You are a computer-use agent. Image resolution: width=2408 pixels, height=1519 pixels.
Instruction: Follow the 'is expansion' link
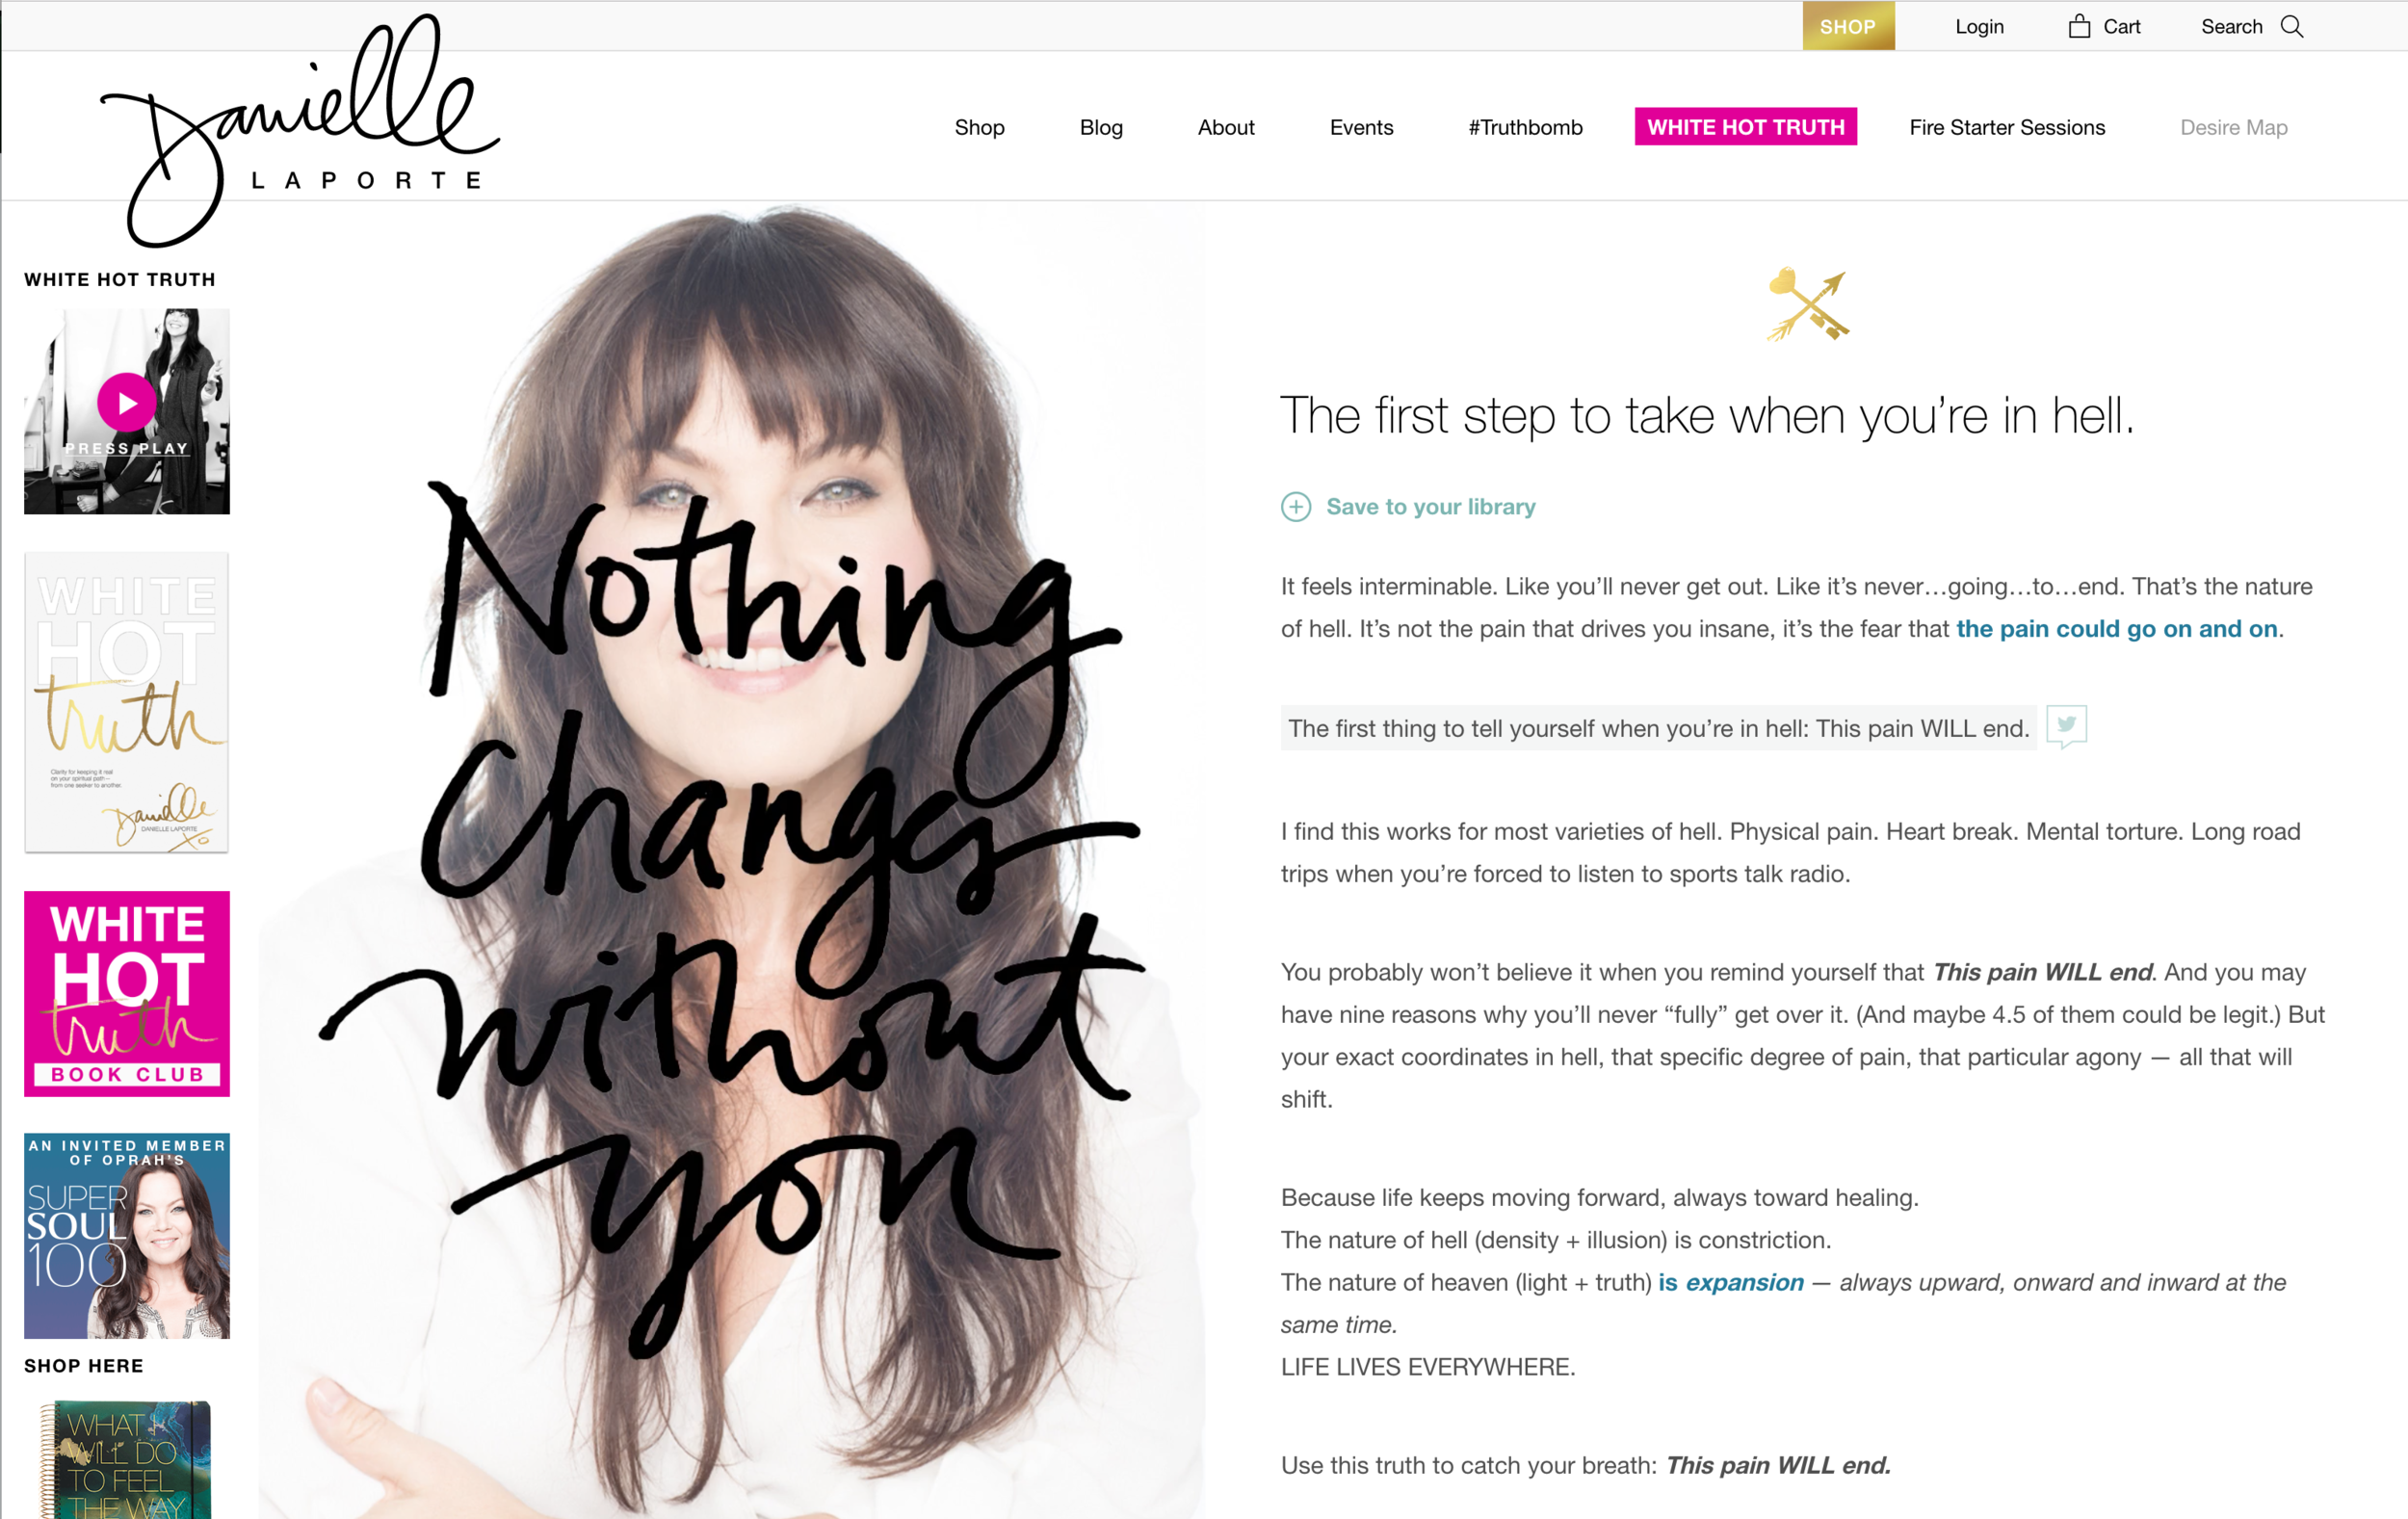[1731, 1283]
